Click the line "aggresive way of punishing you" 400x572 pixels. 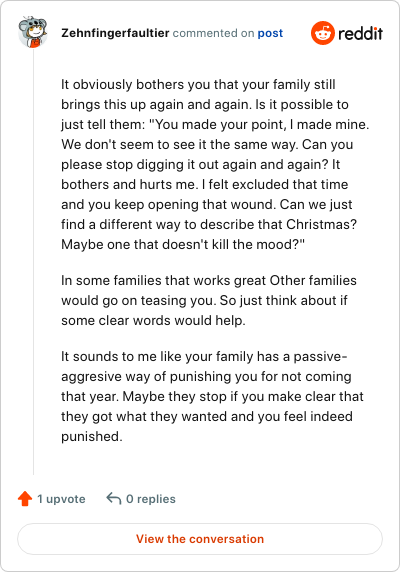point(206,376)
